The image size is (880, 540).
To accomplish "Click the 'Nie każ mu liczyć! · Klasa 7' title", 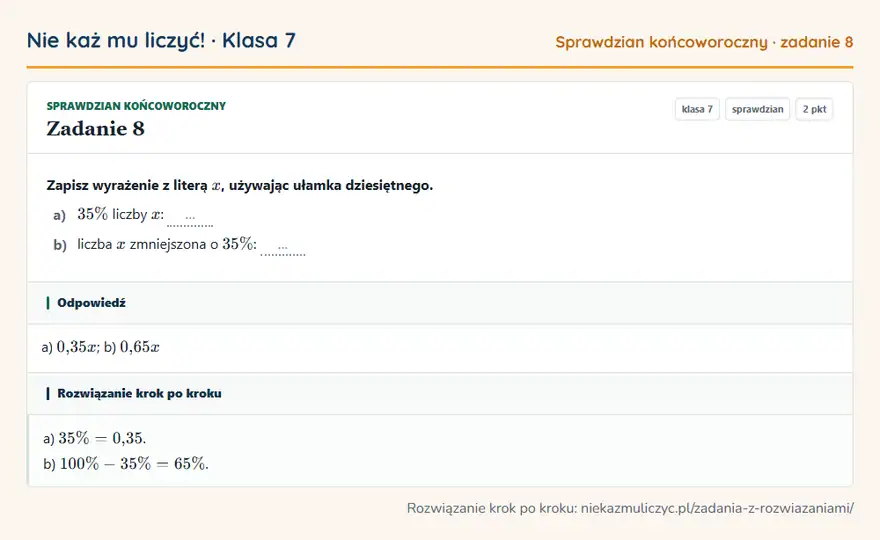I will pyautogui.click(x=161, y=40).
